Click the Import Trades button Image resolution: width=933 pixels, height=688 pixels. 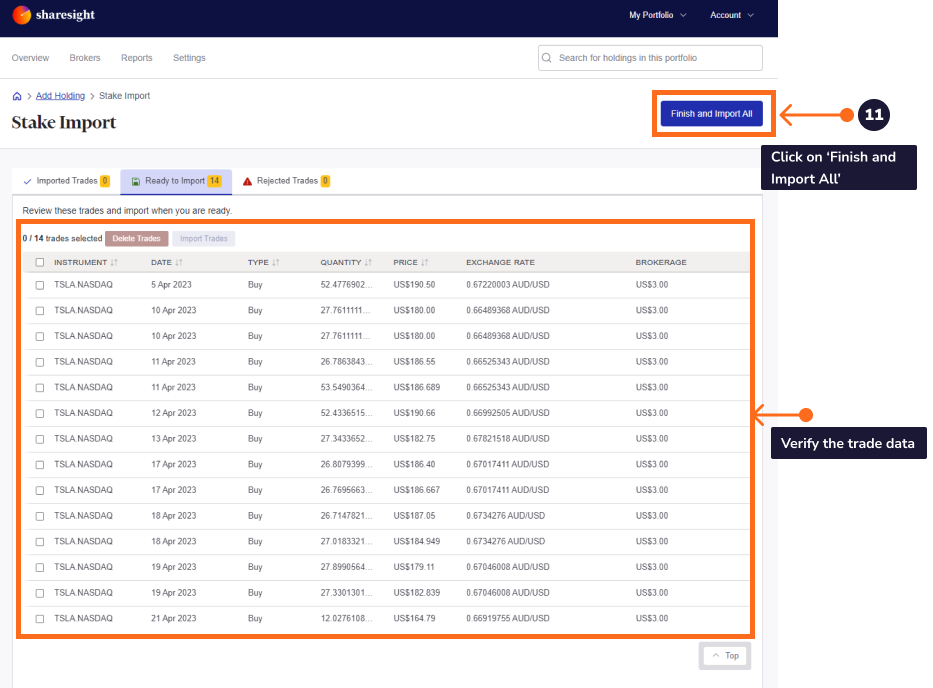point(203,239)
